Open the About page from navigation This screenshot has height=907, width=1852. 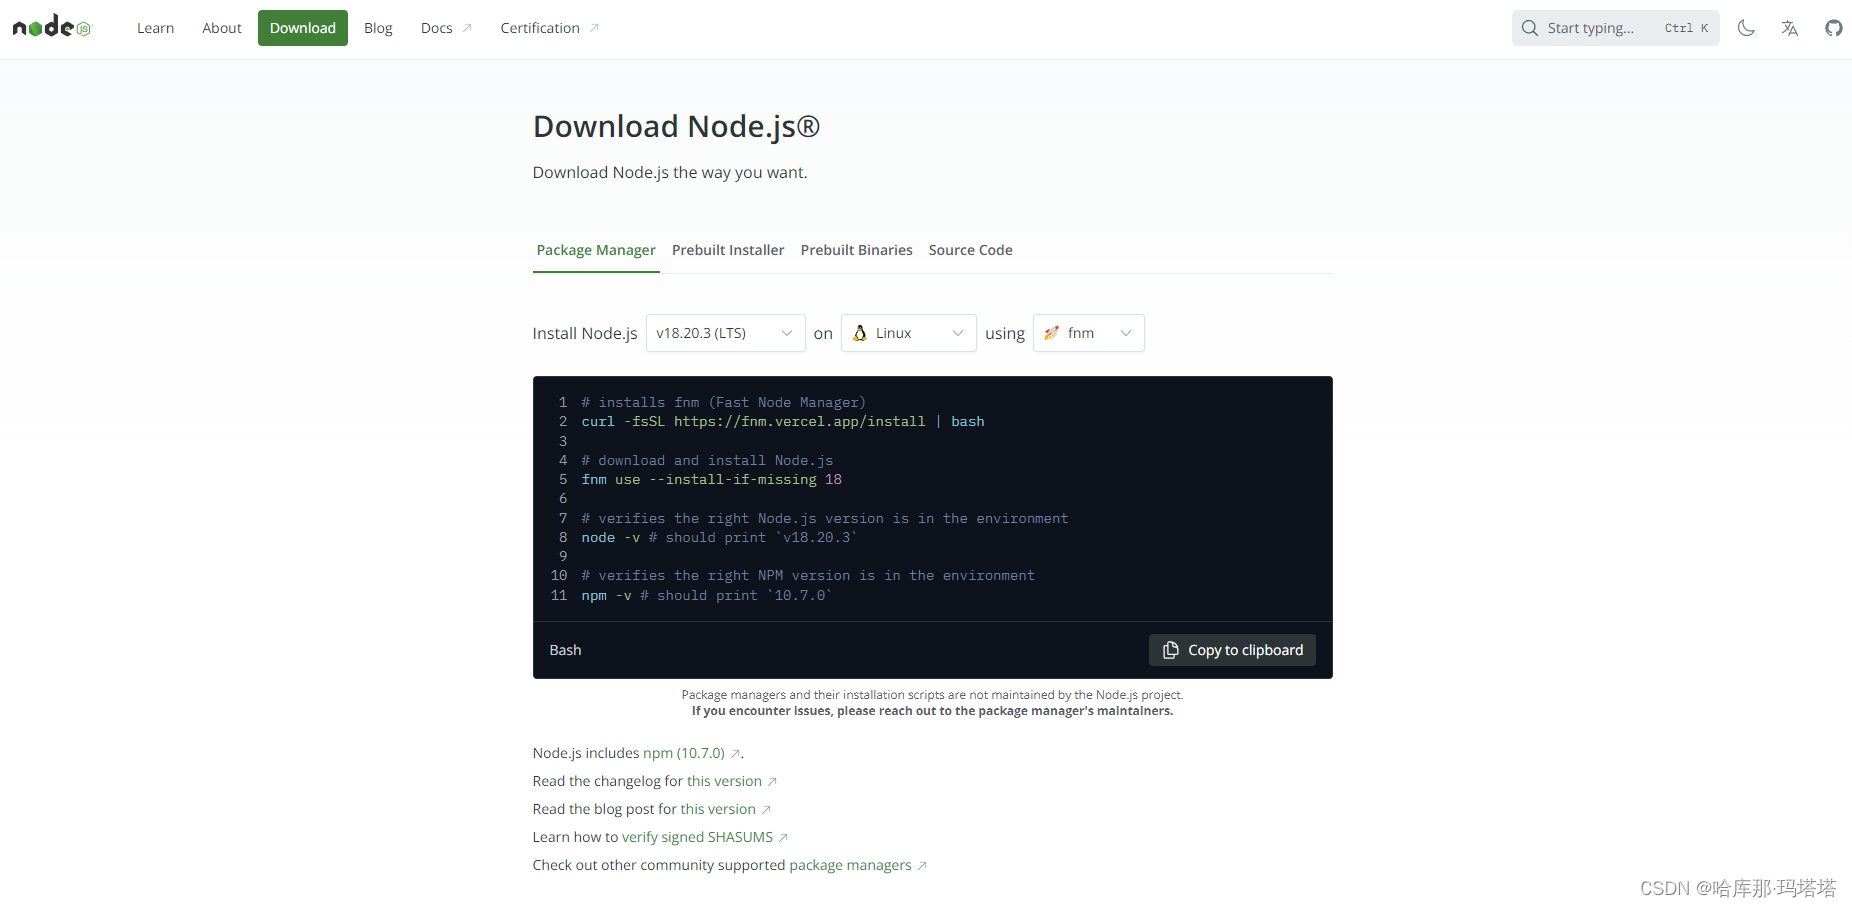point(221,27)
